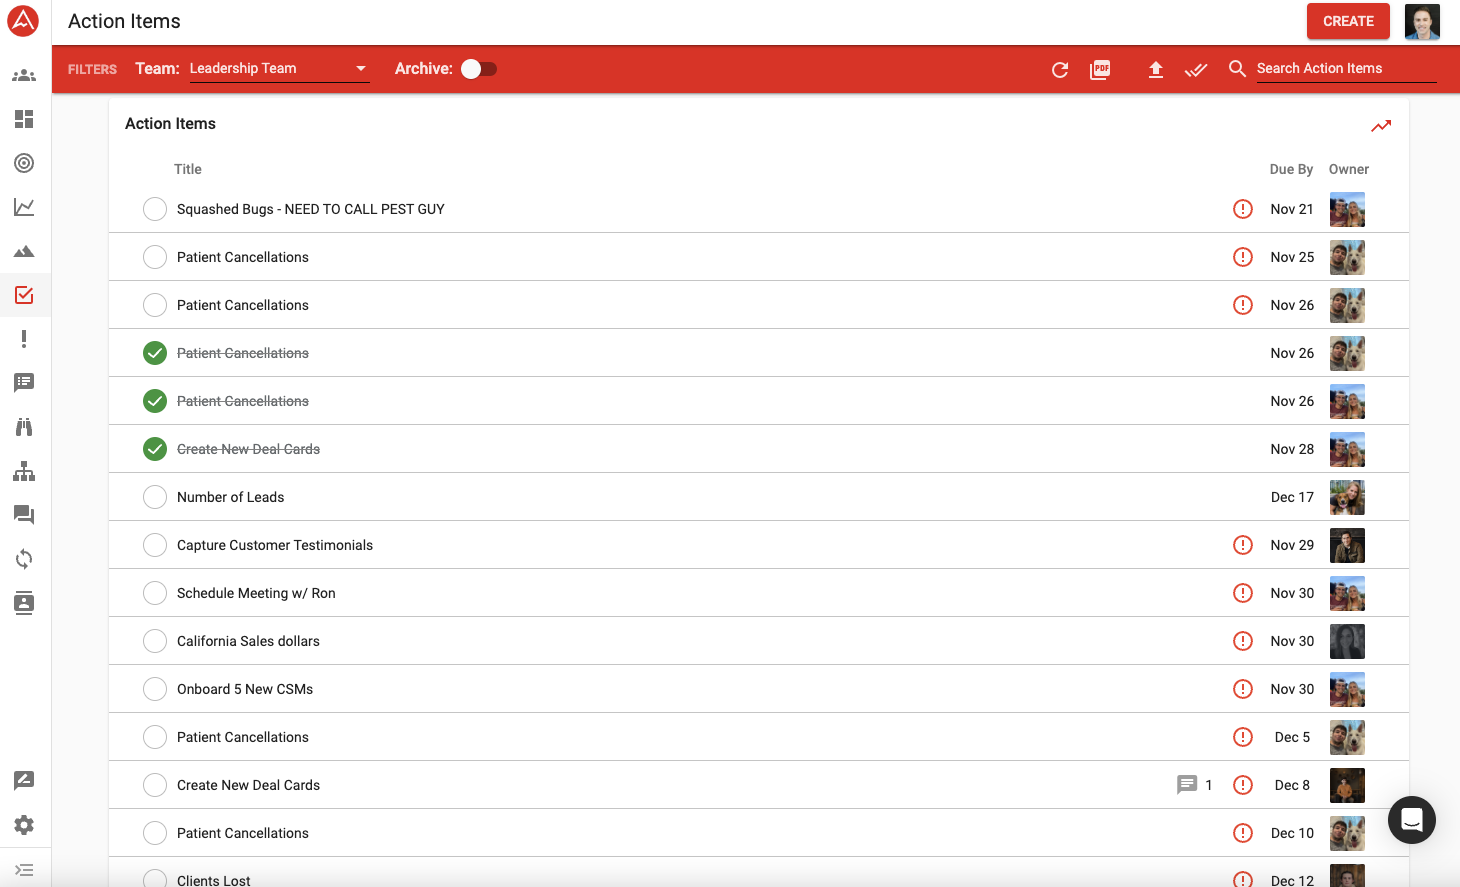Open the user profile avatar menu
Viewport: 1460px width, 887px height.
pos(1421,21)
